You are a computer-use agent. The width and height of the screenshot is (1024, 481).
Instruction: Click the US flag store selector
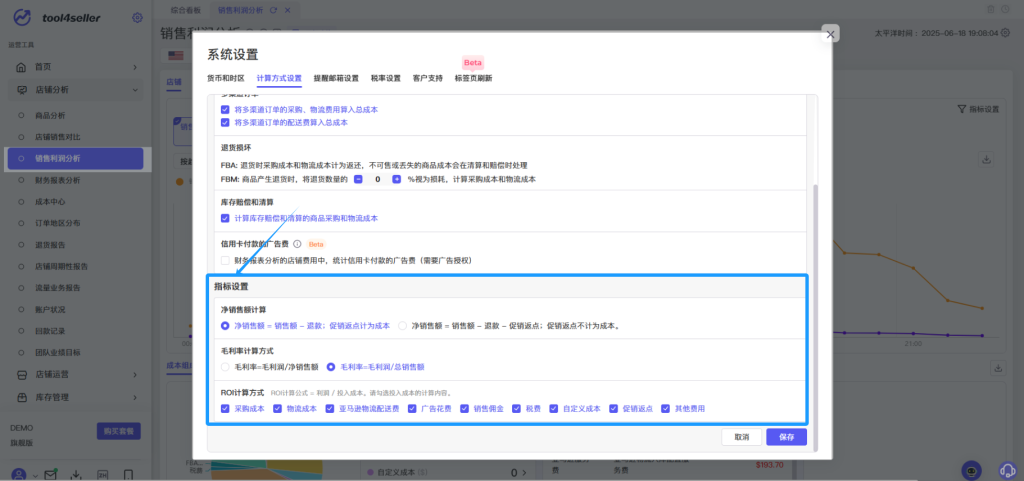176,55
